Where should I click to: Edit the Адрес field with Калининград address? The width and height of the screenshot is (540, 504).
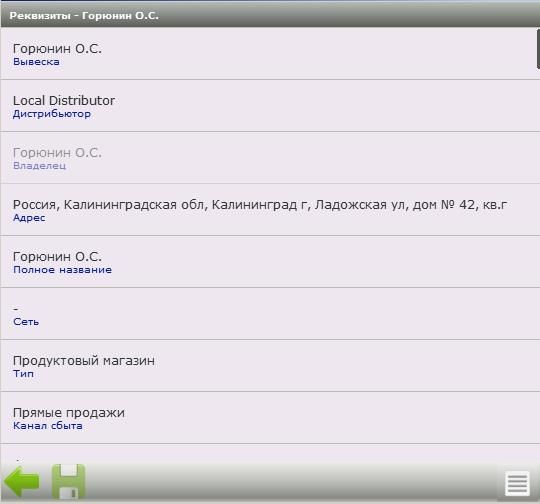pyautogui.click(x=270, y=210)
